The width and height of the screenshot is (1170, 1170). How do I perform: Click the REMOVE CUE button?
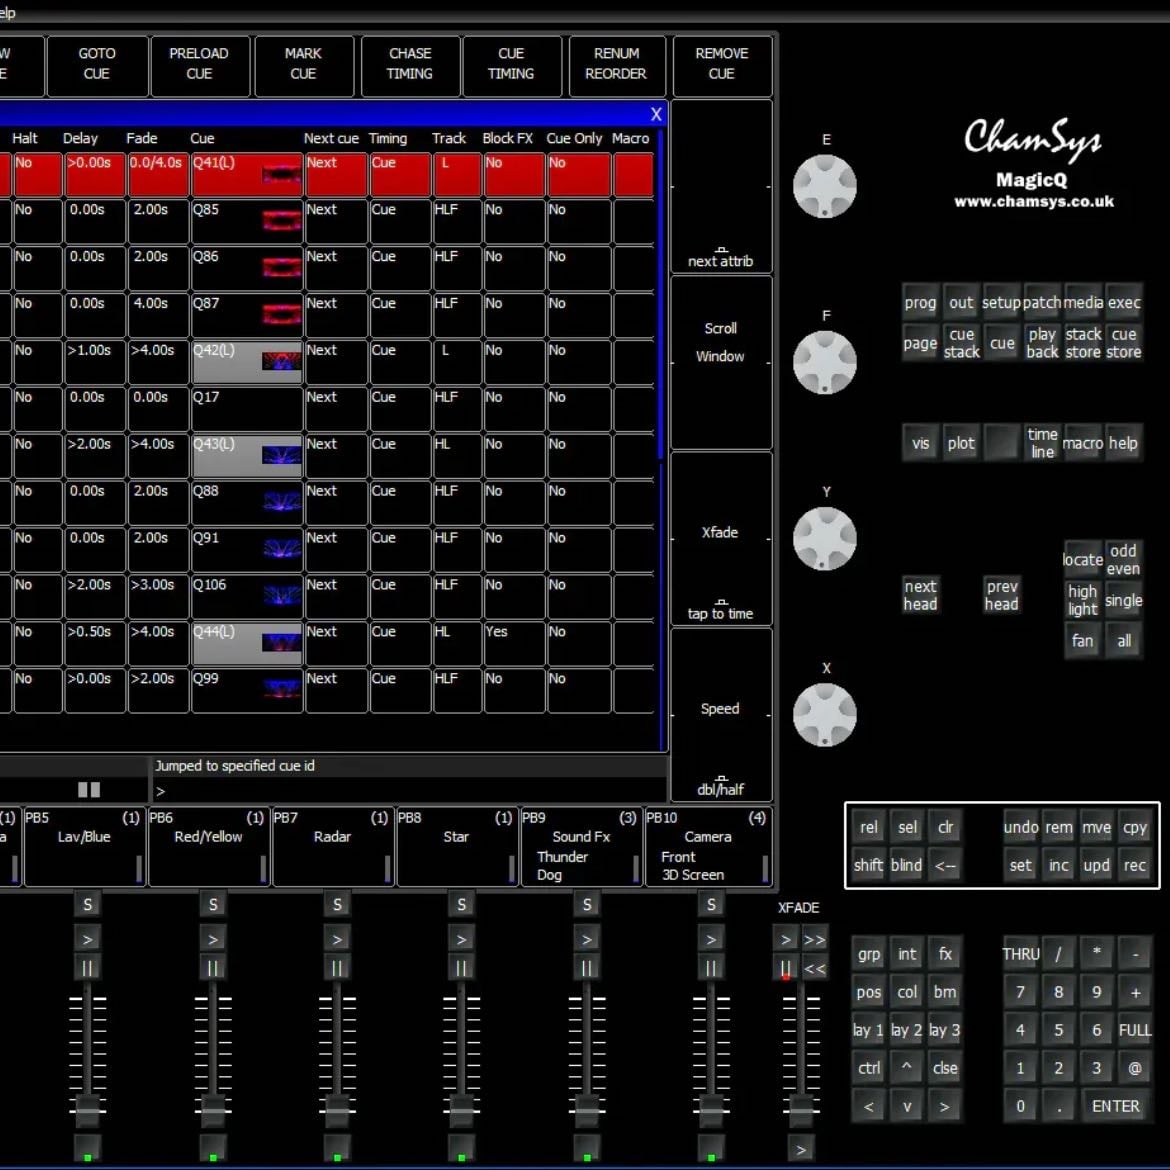tap(722, 64)
